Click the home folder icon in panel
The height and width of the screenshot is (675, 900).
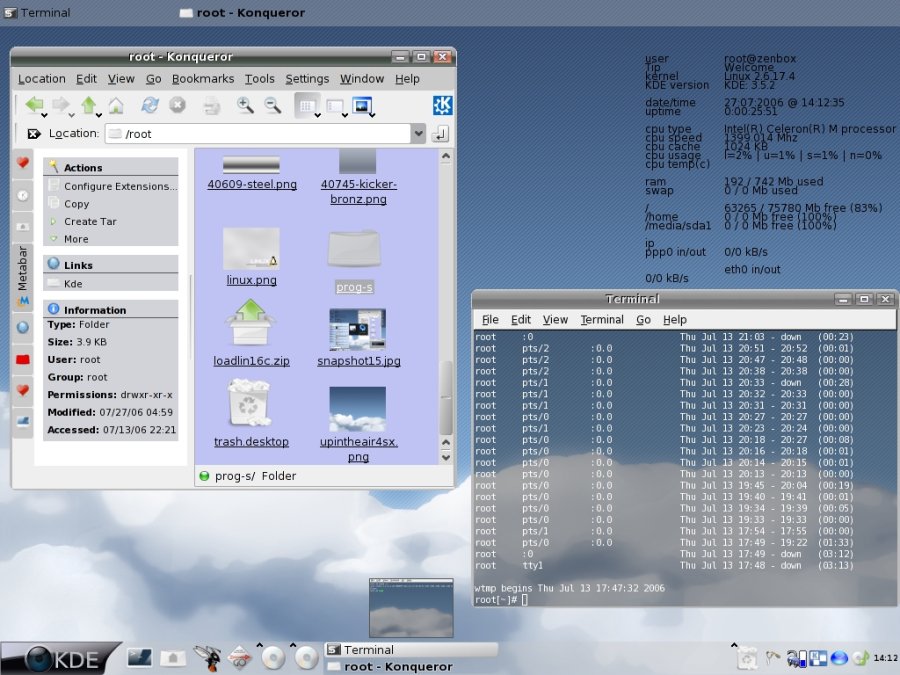(172, 658)
